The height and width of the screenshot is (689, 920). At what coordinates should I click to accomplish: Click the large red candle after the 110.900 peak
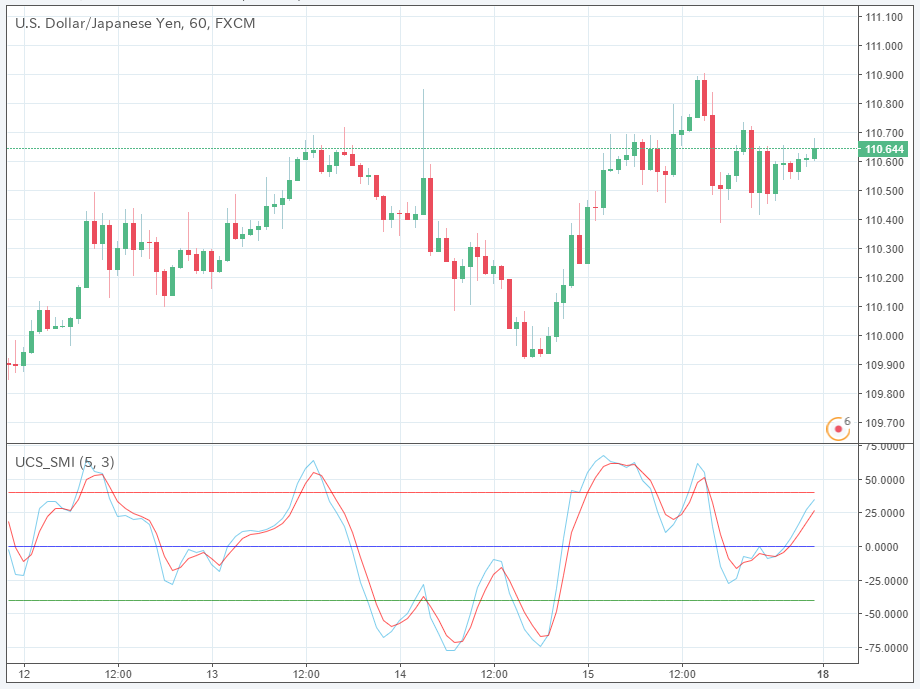[x=712, y=150]
